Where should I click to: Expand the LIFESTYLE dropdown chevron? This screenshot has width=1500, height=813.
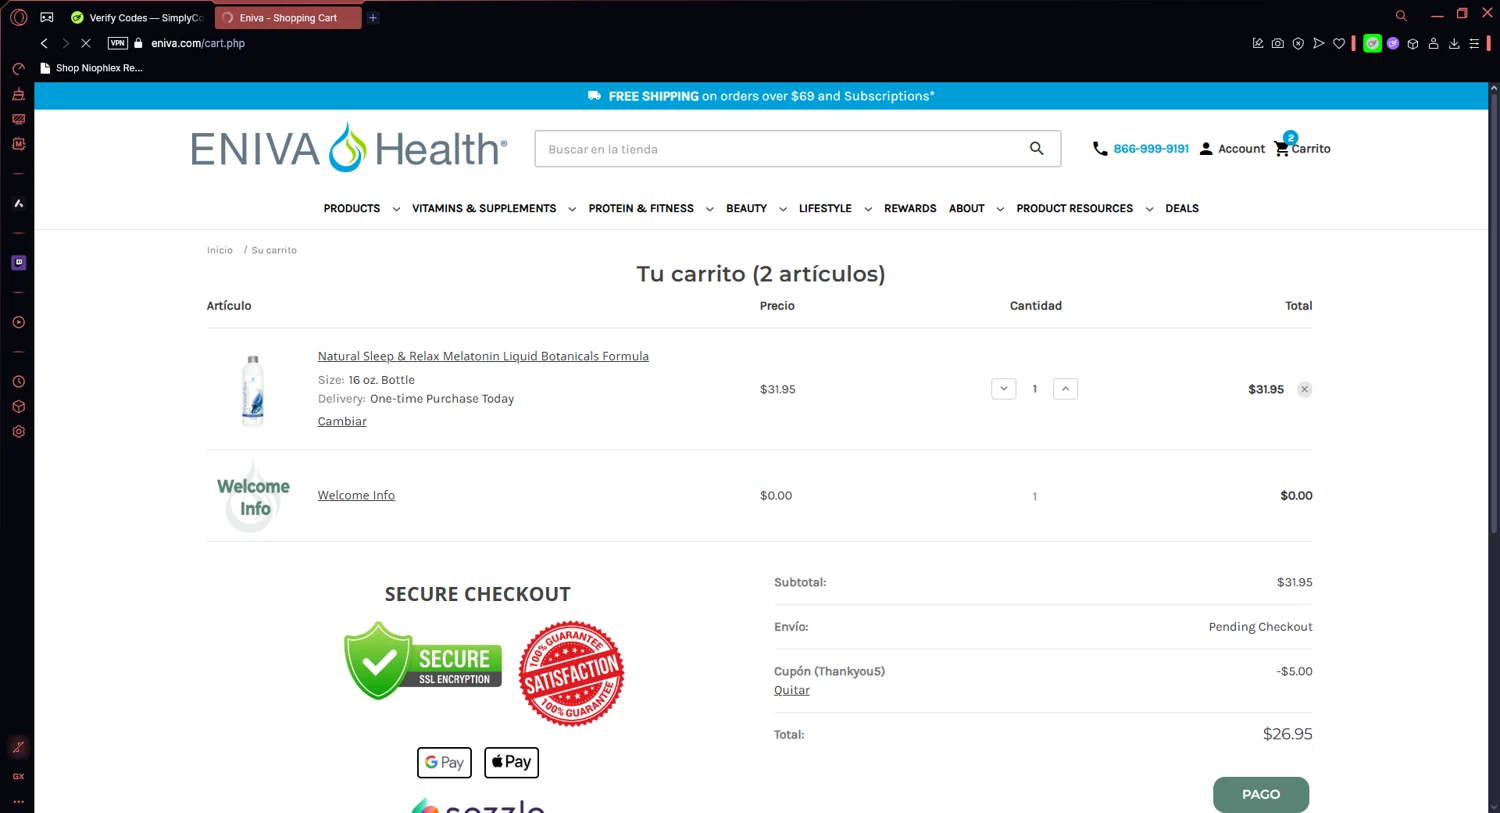(x=868, y=209)
